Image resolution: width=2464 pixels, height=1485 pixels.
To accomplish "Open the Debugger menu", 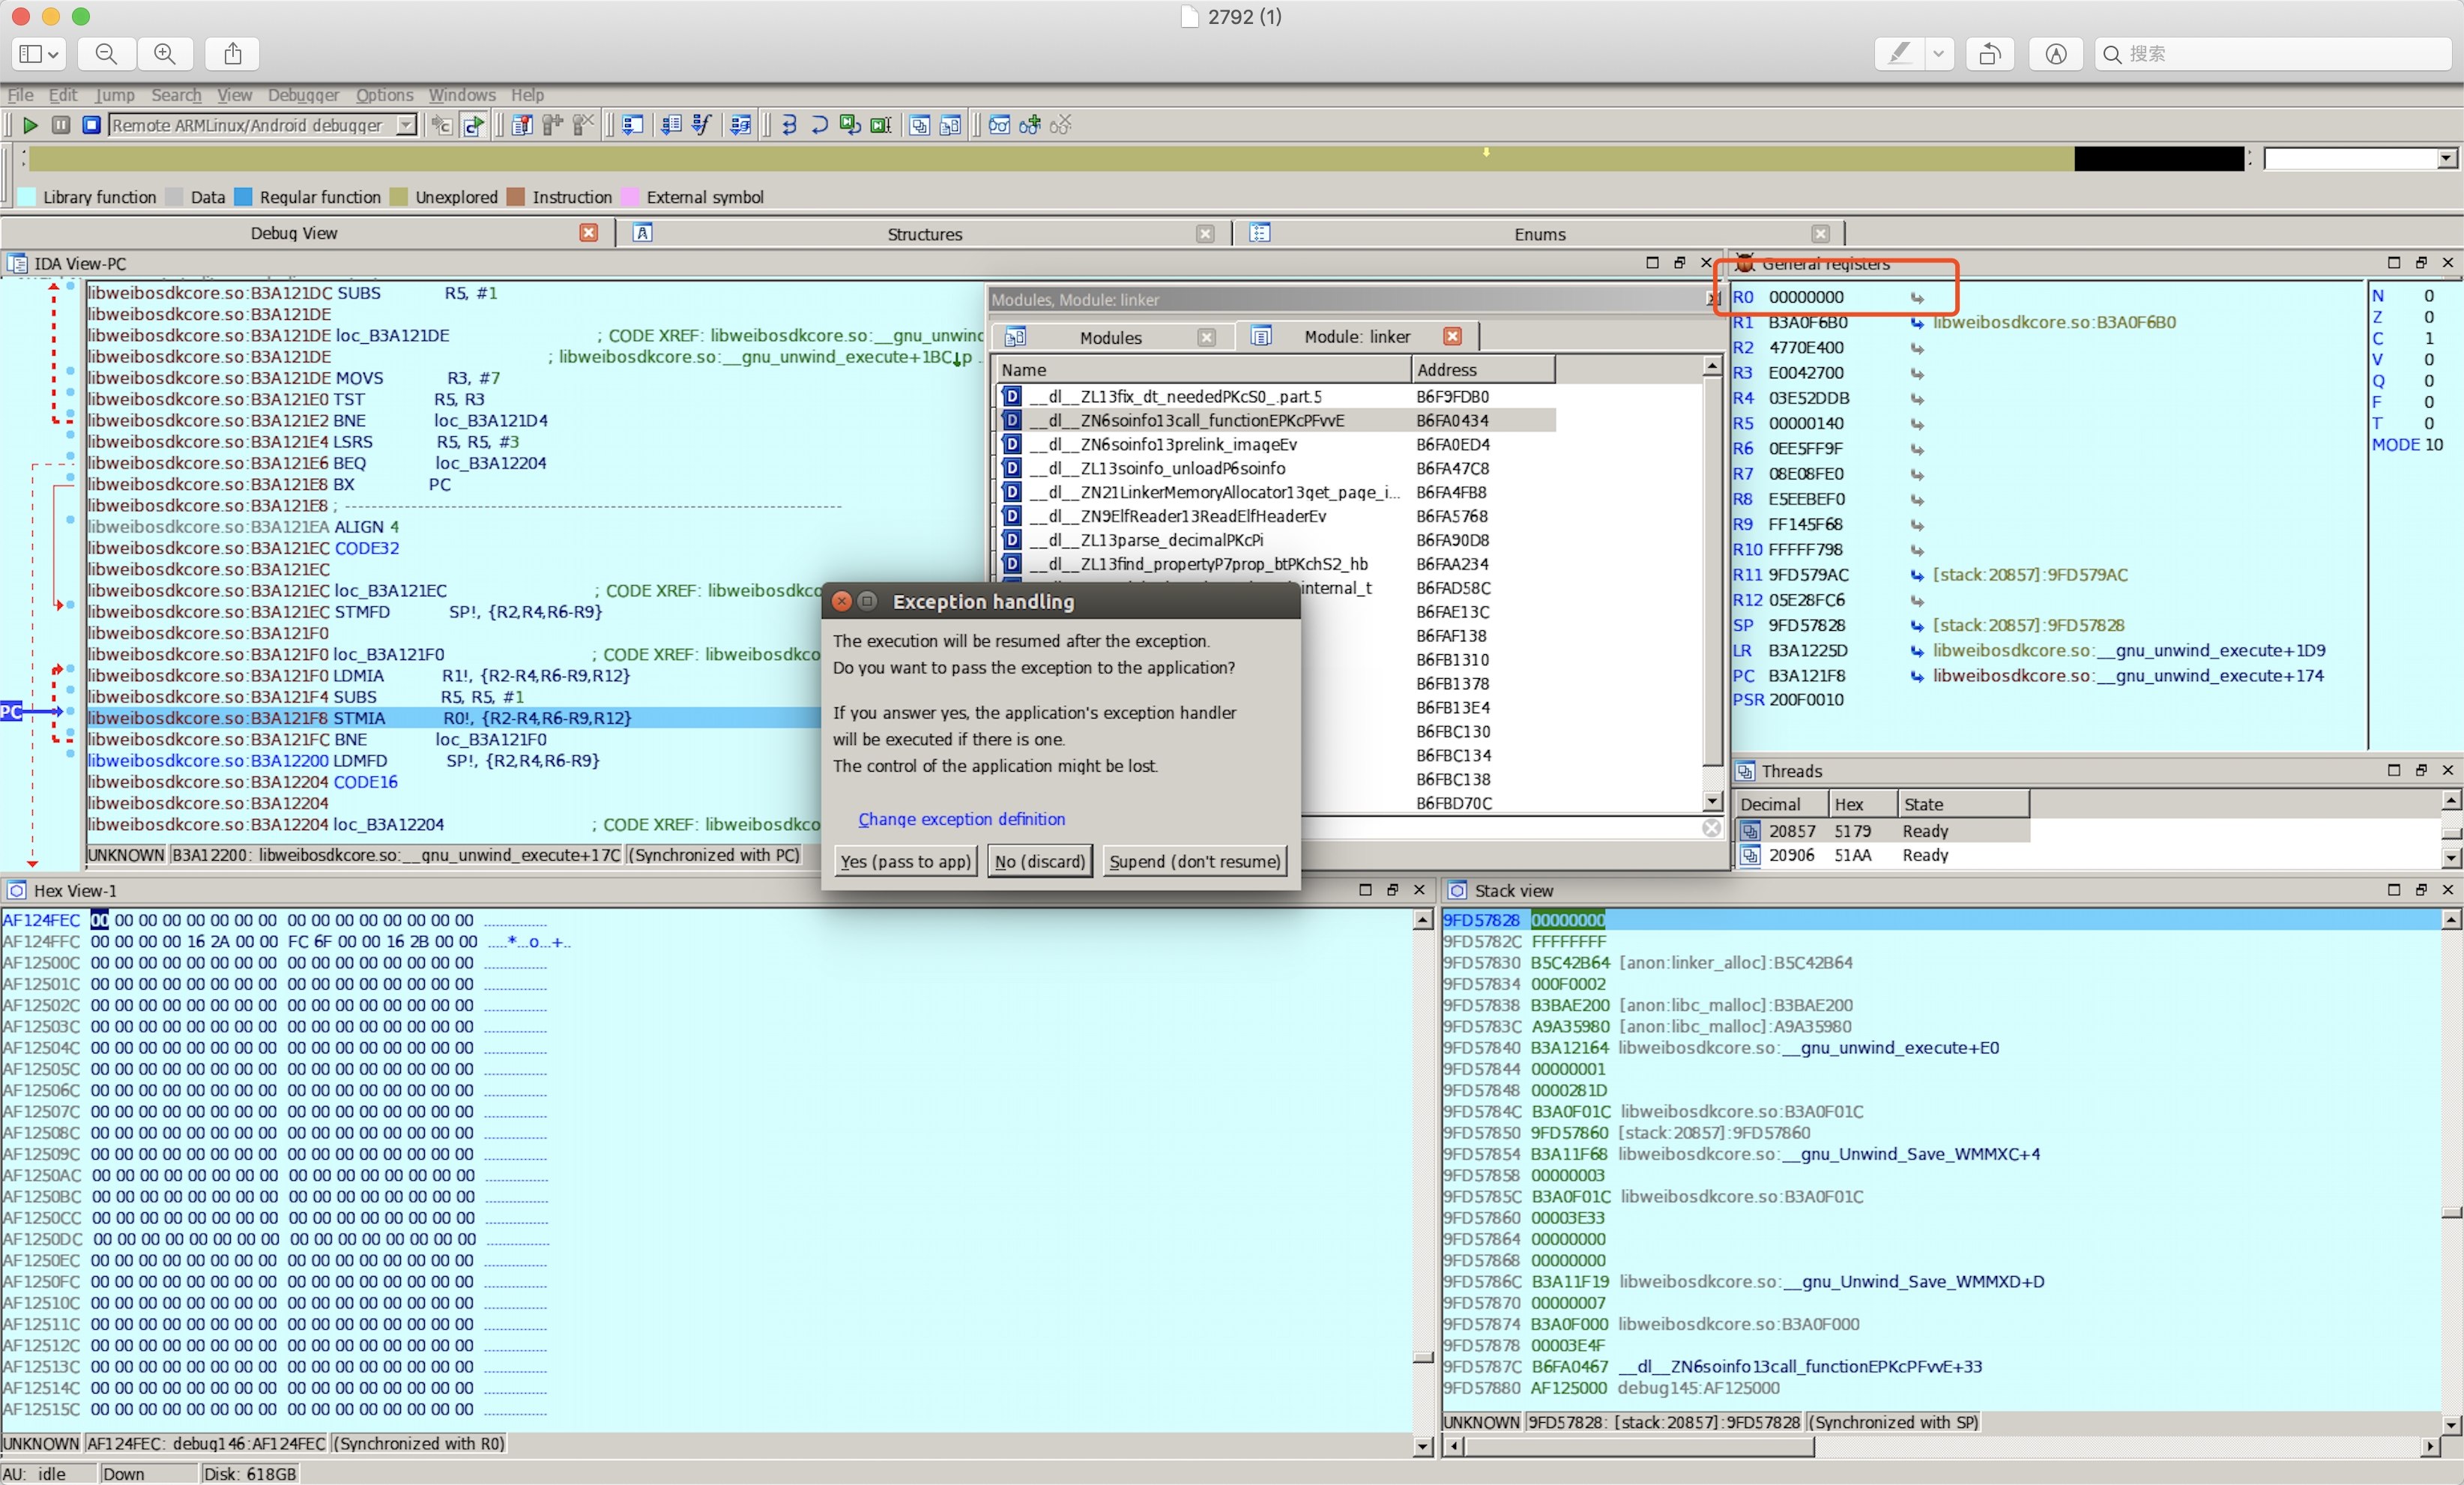I will coord(303,95).
